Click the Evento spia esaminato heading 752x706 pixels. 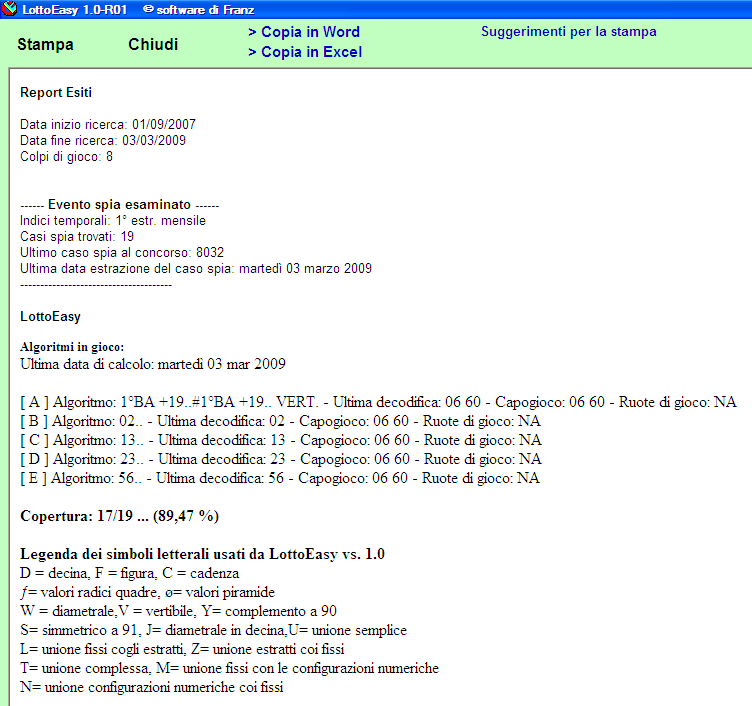tap(119, 205)
